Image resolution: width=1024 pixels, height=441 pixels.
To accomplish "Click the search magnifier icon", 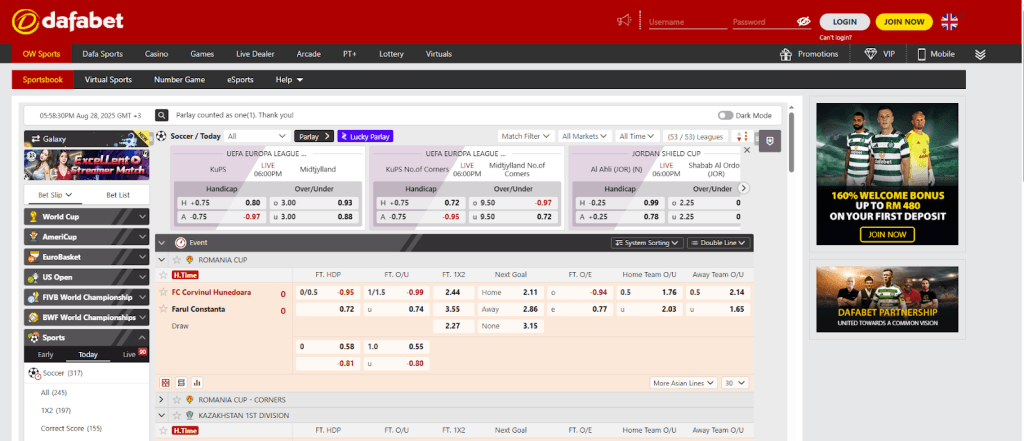I will (162, 115).
